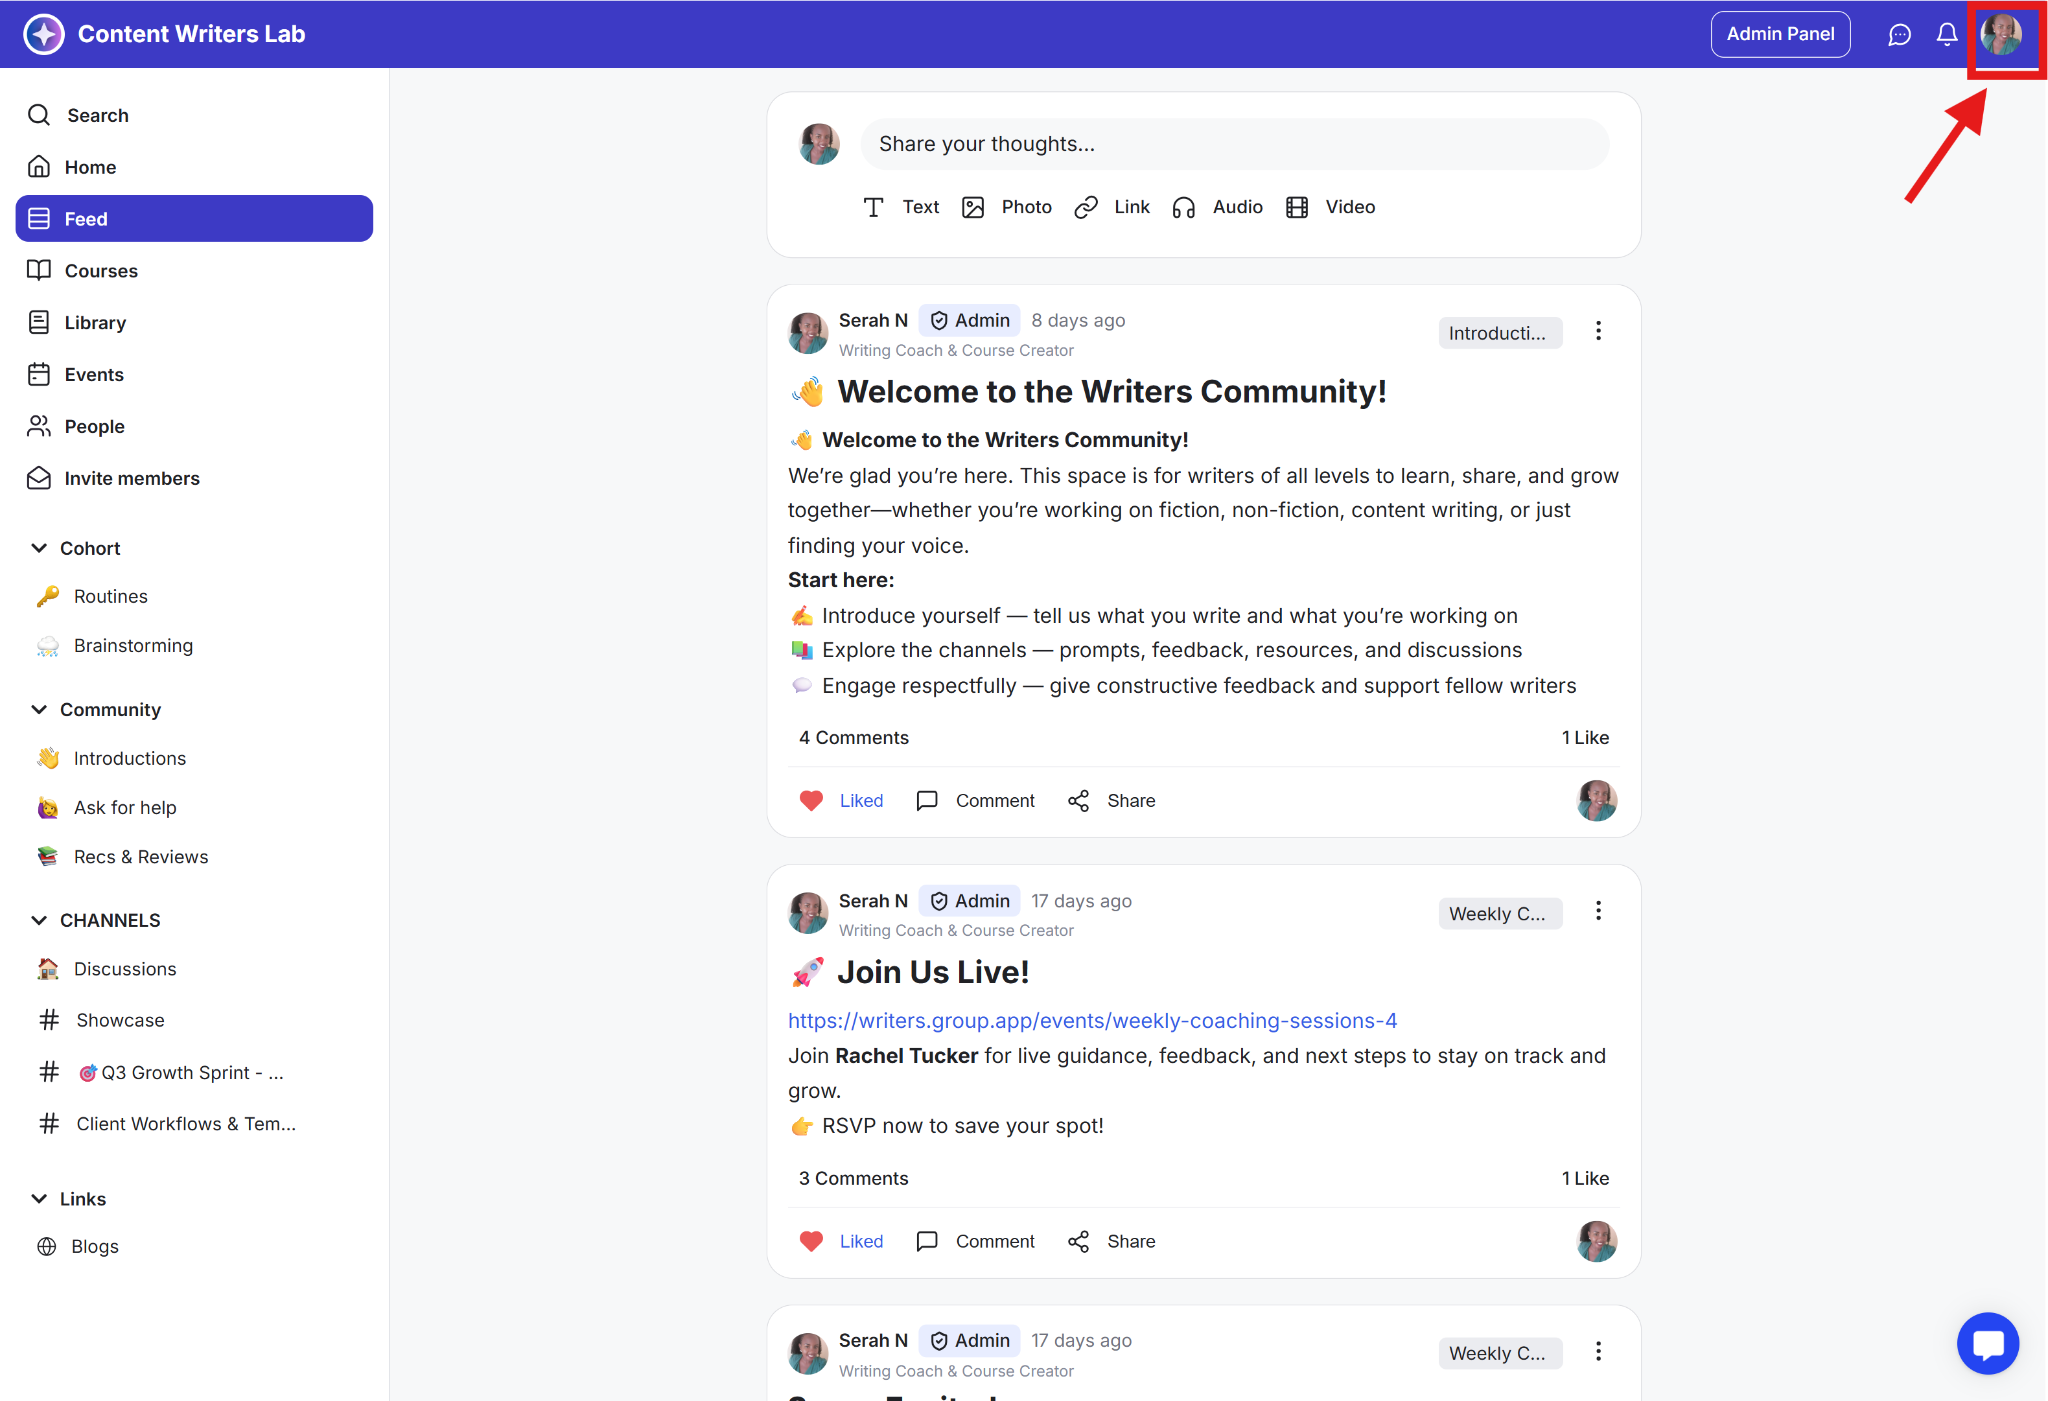Open the Admin Panel

pyautogui.click(x=1780, y=34)
